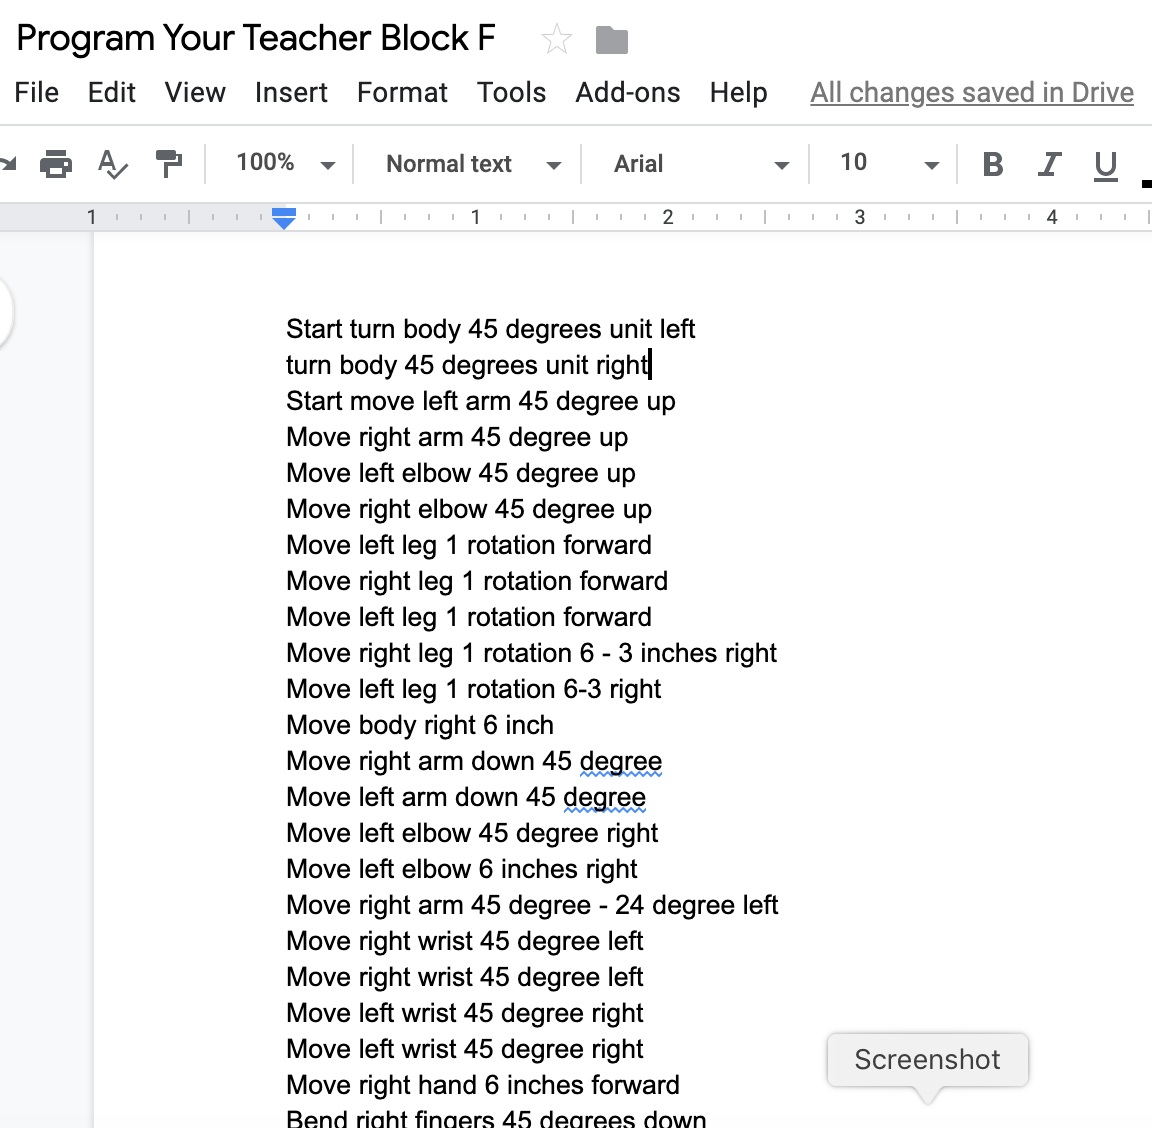Open the Help menu
1152x1128 pixels.
click(738, 92)
